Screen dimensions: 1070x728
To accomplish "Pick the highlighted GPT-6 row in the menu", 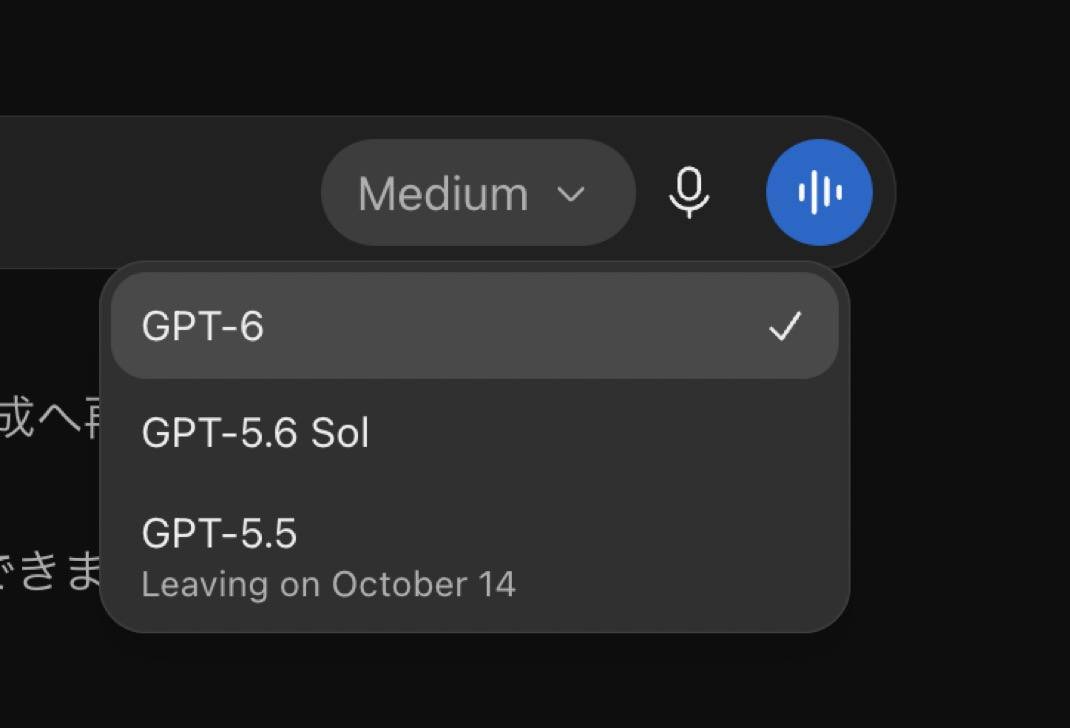I will click(x=474, y=325).
